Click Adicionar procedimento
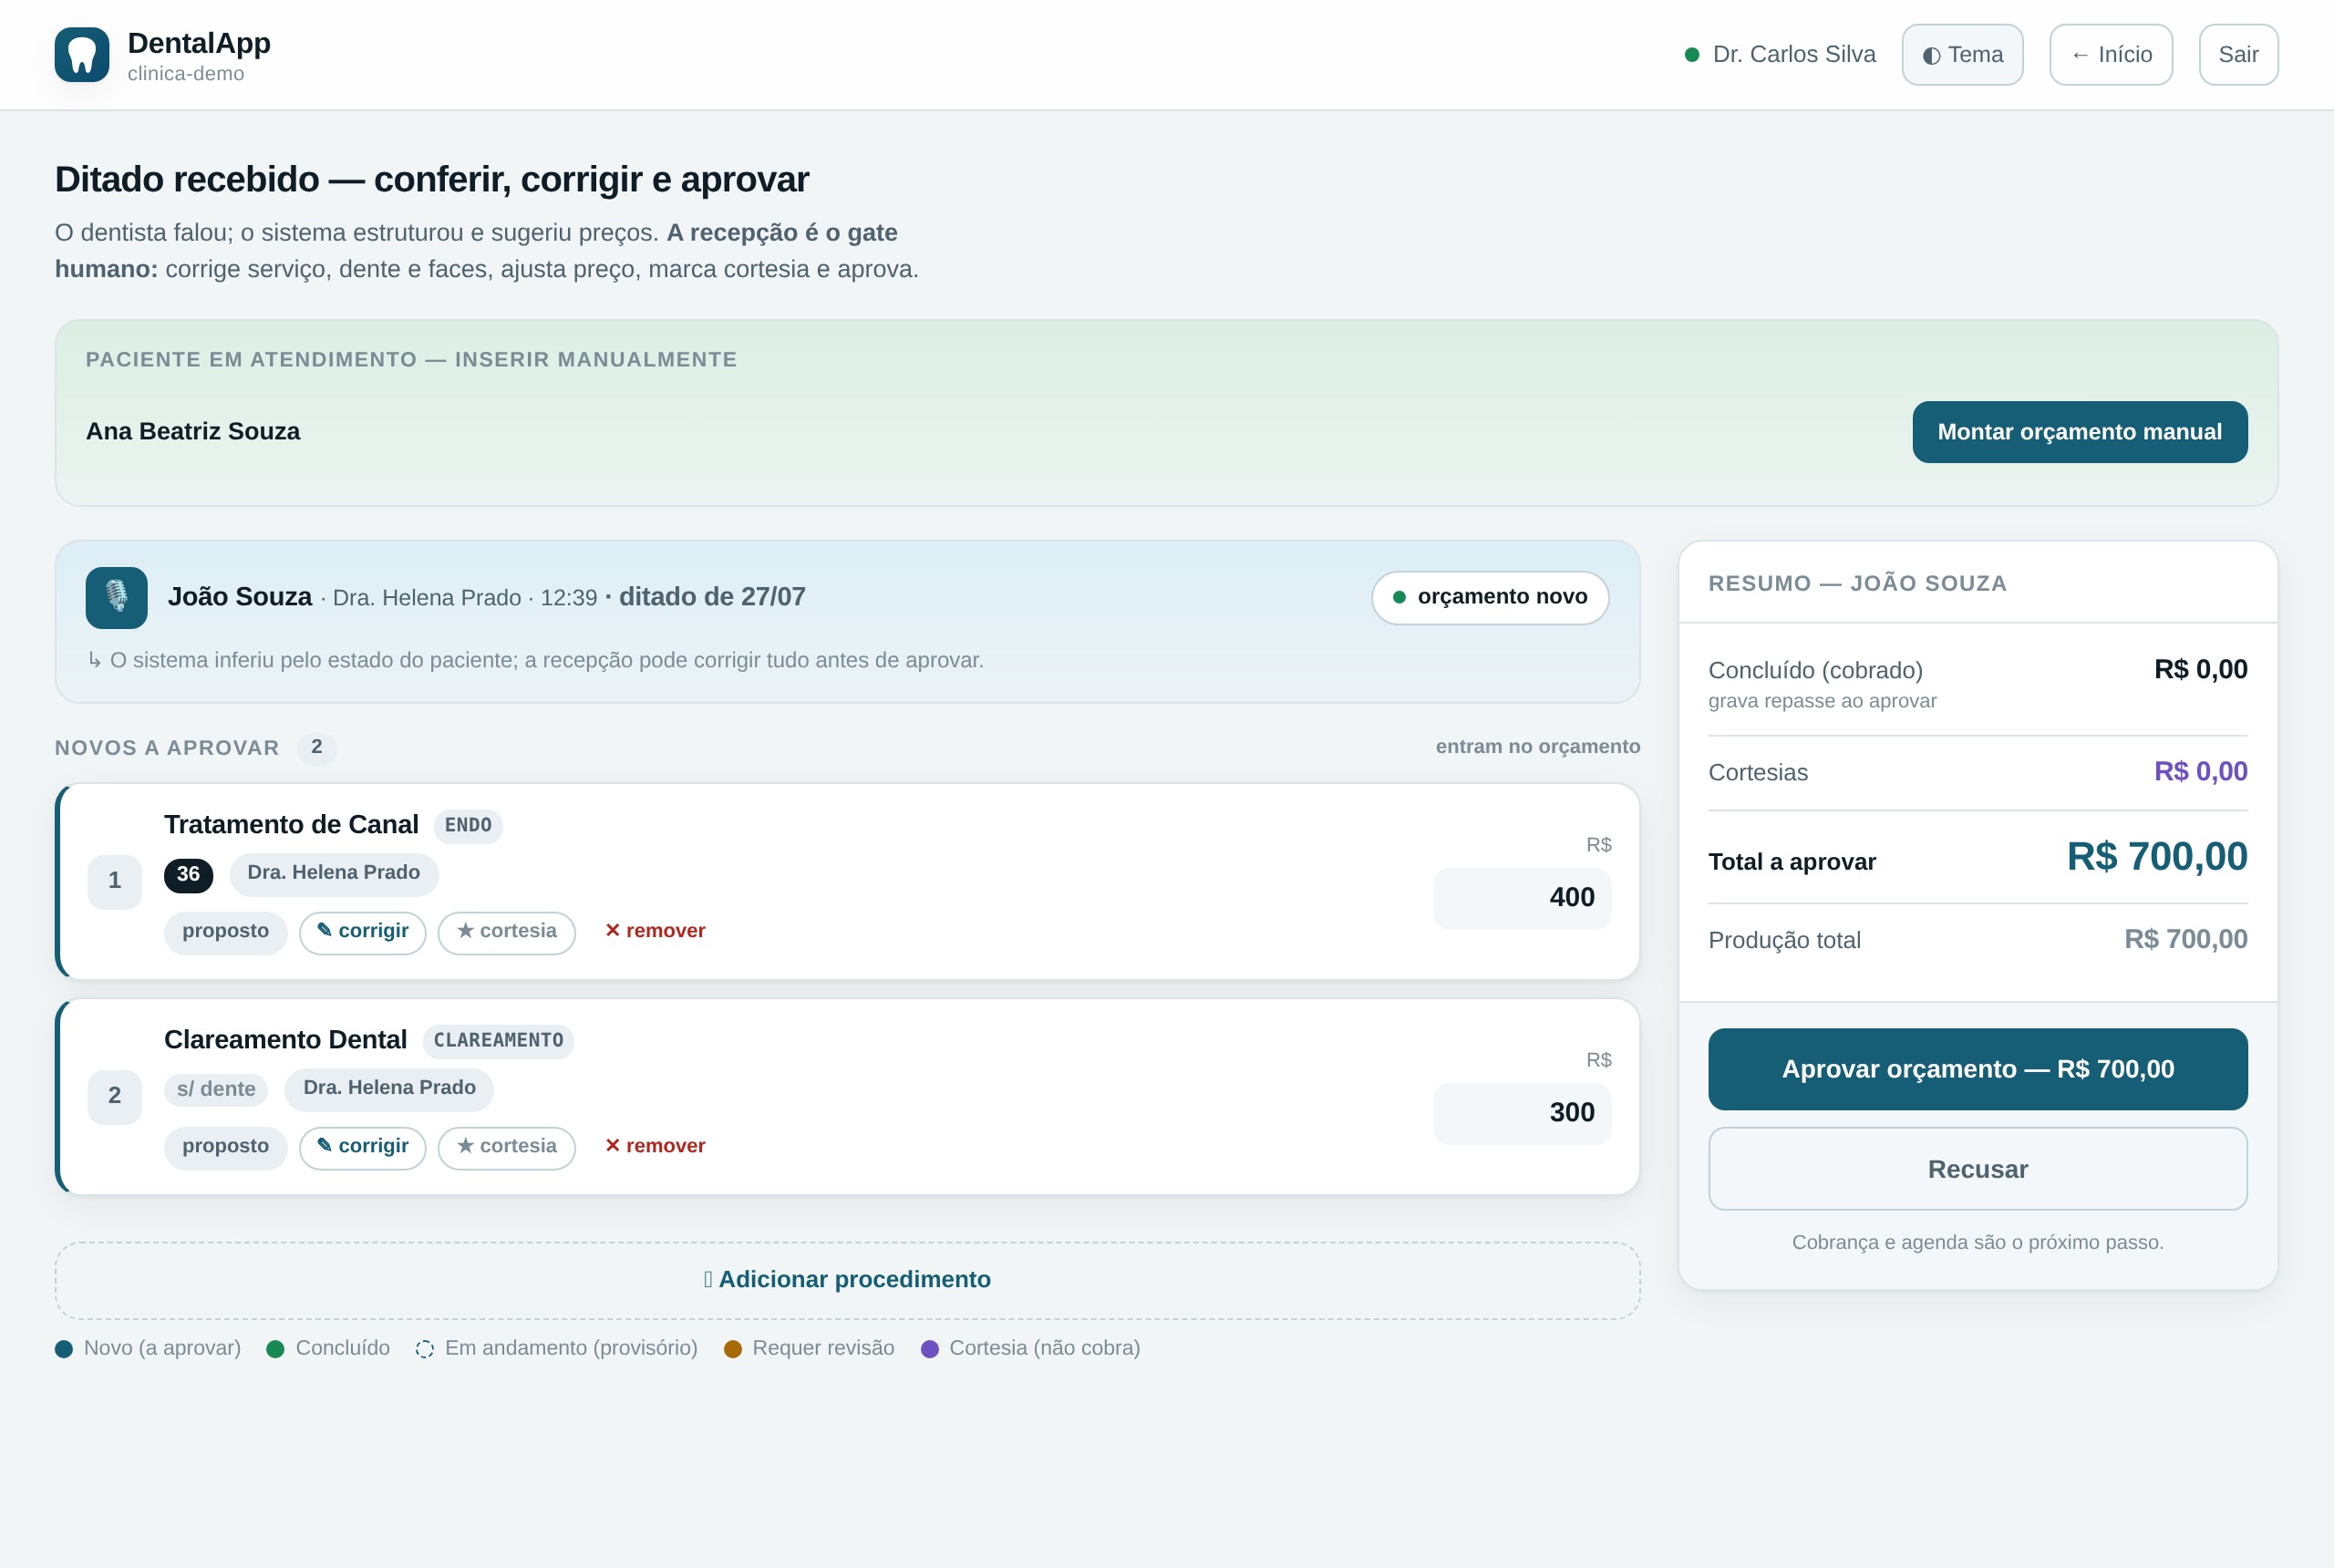Screen dimensions: 2334x1568 (x=848, y=1280)
